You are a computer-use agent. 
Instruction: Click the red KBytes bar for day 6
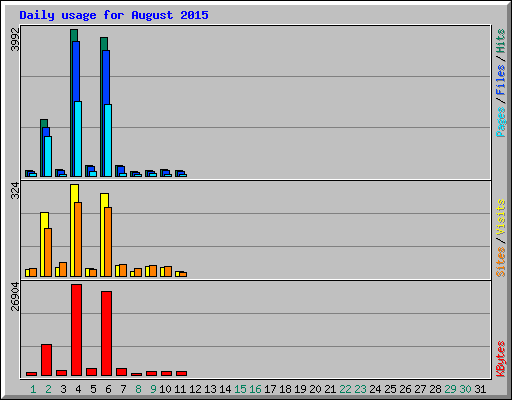point(106,334)
